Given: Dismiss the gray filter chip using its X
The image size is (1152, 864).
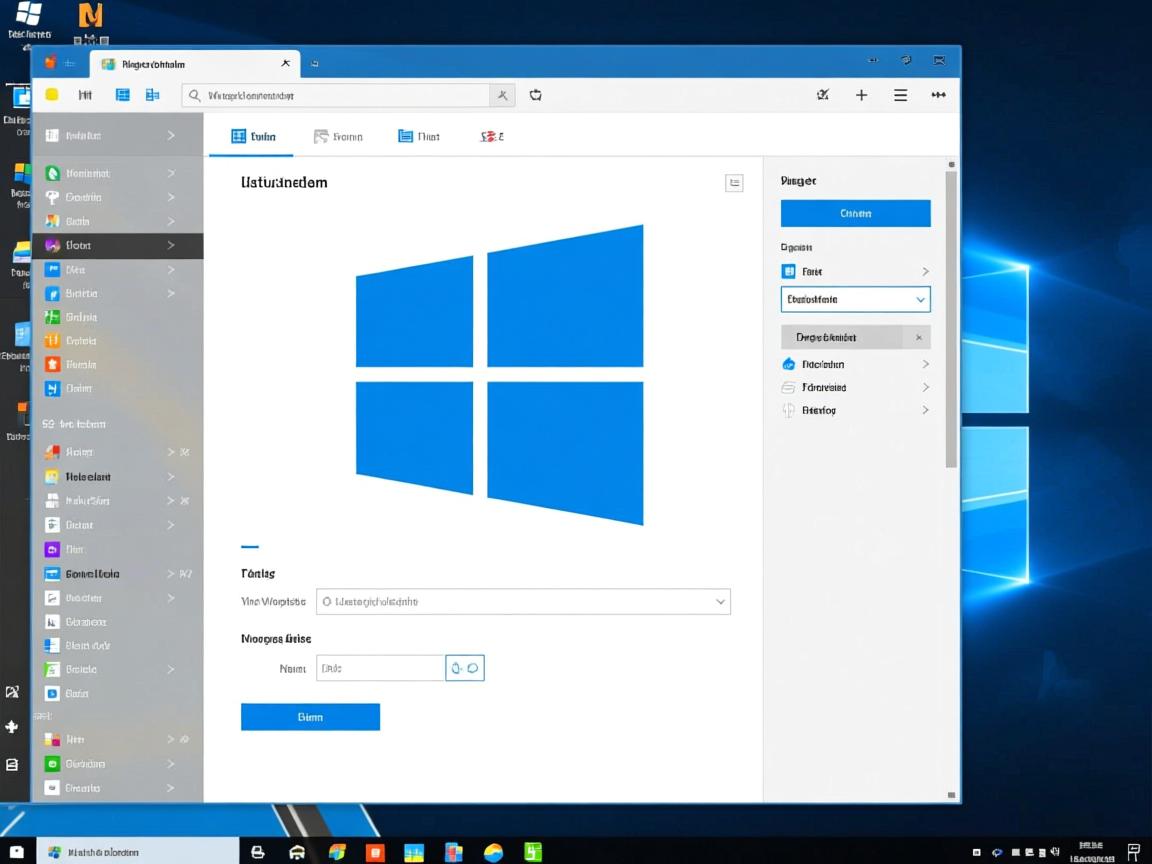Looking at the screenshot, I should pyautogui.click(x=918, y=337).
